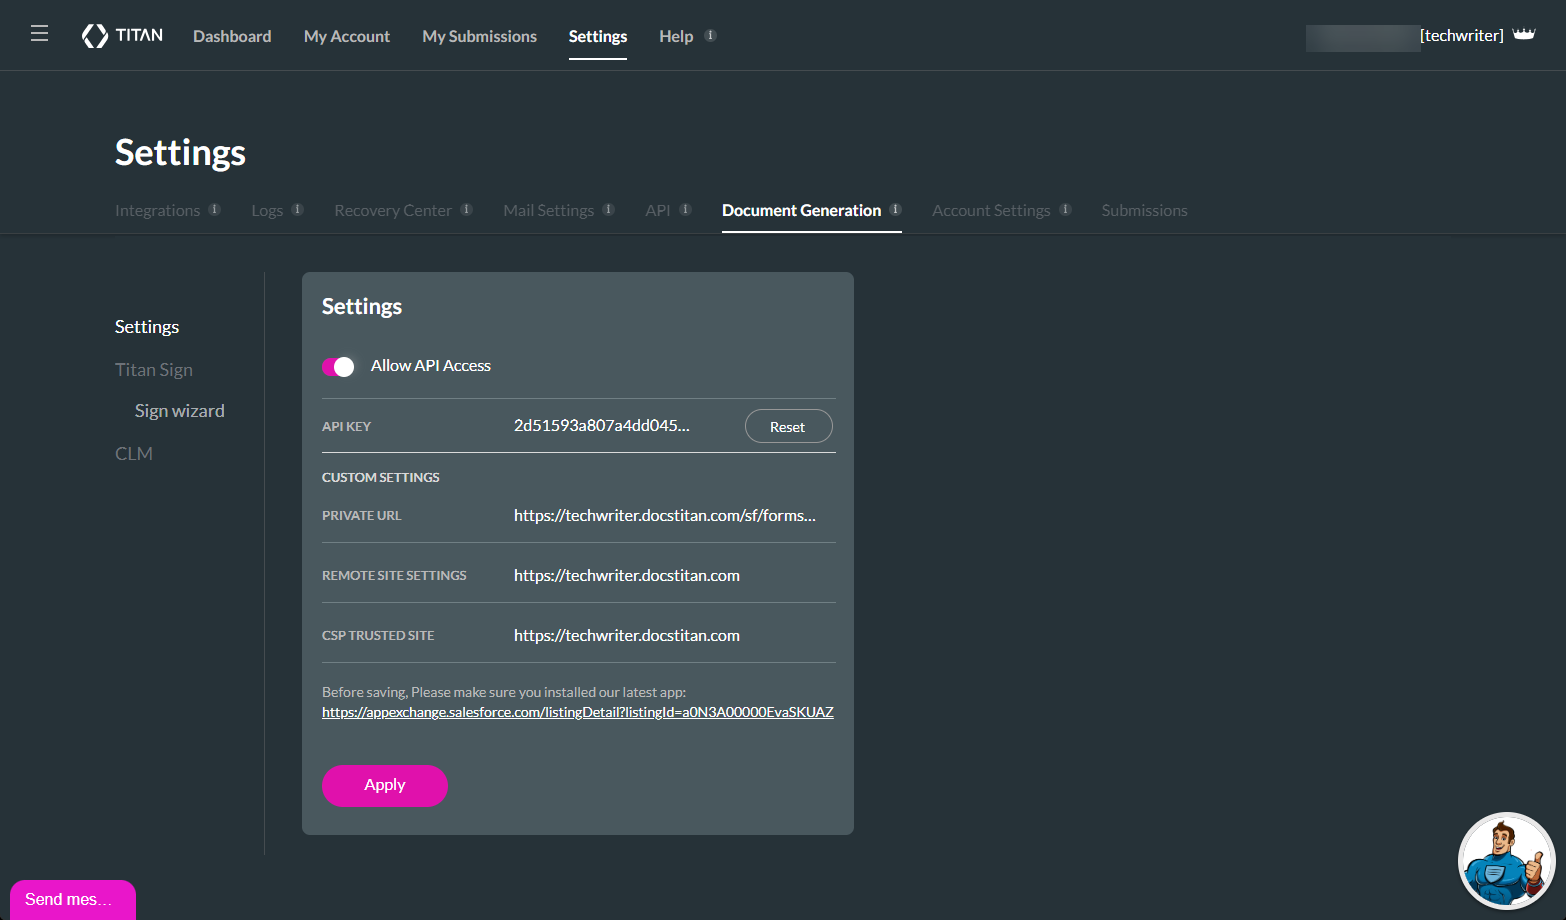Screen dimensions: 1566x920
Task: Click the crown icon next to techwriter
Action: [x=1524, y=34]
